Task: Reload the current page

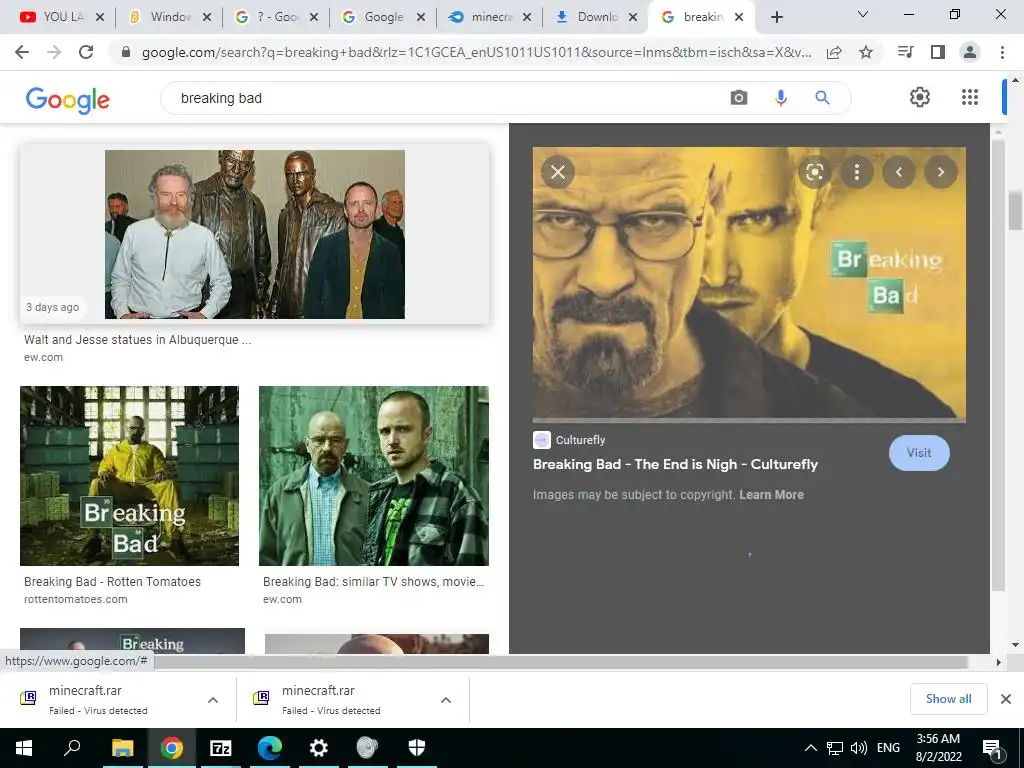Action: (86, 52)
